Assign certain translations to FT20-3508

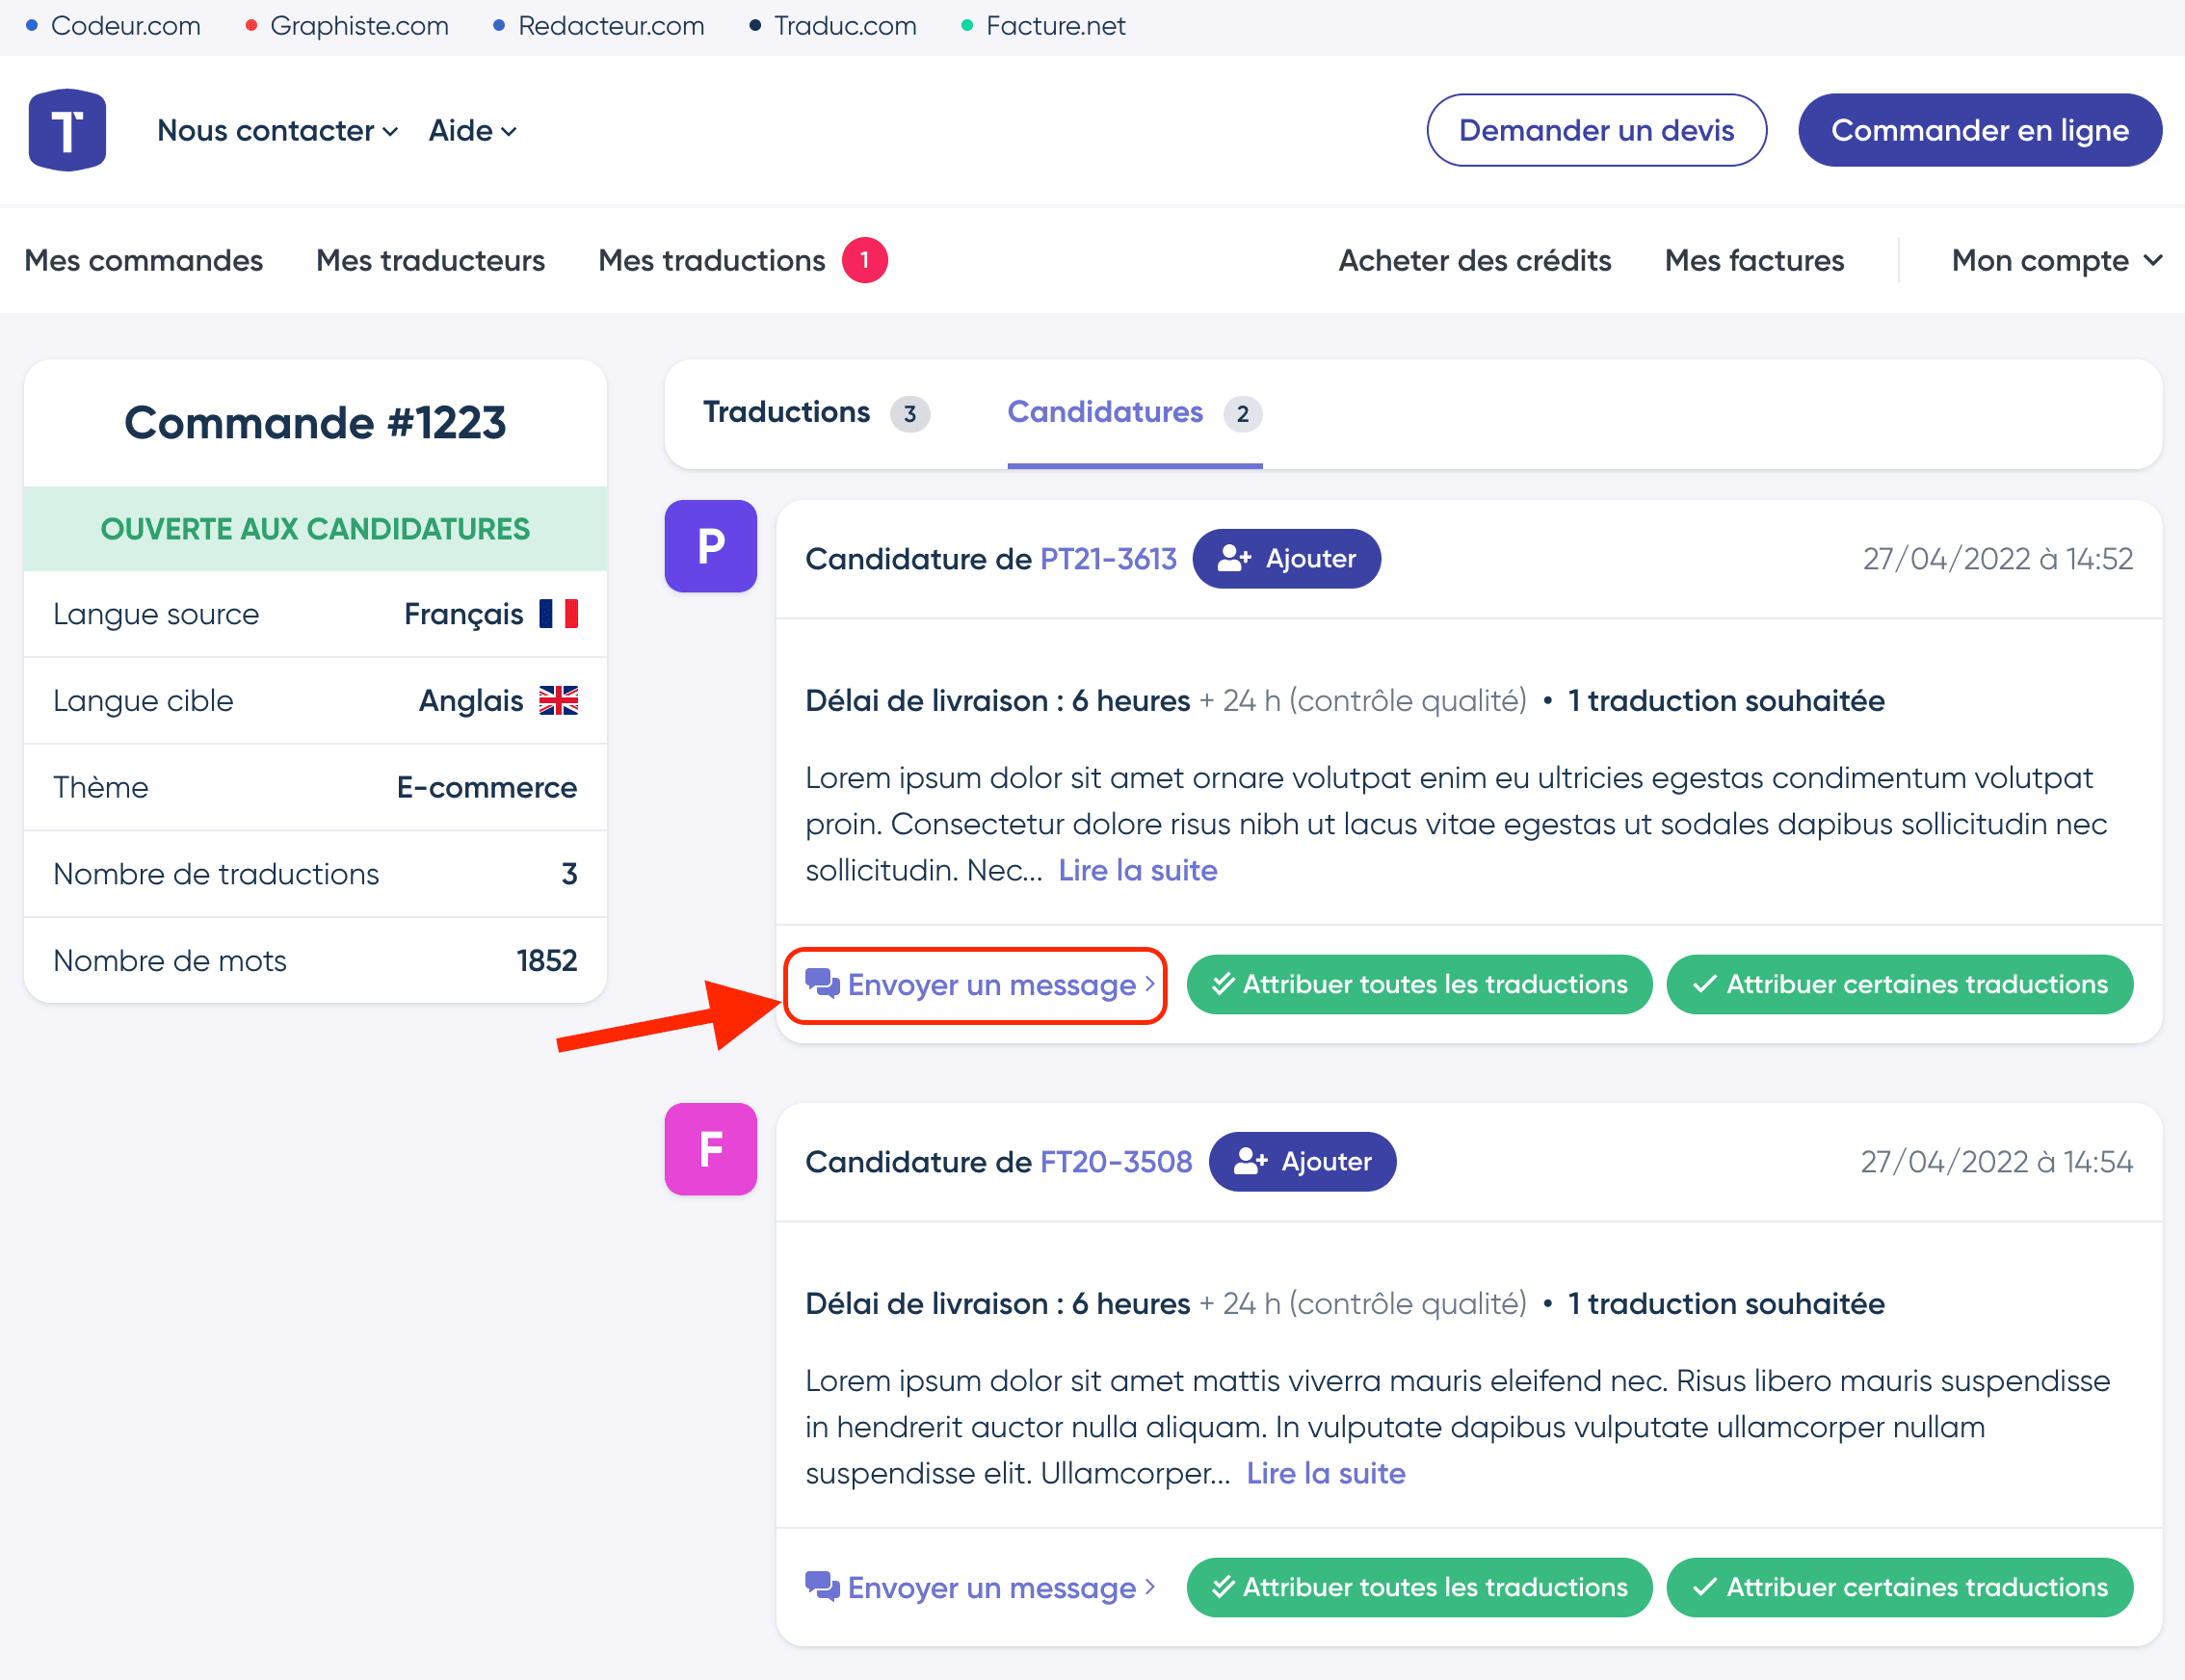[1899, 1588]
